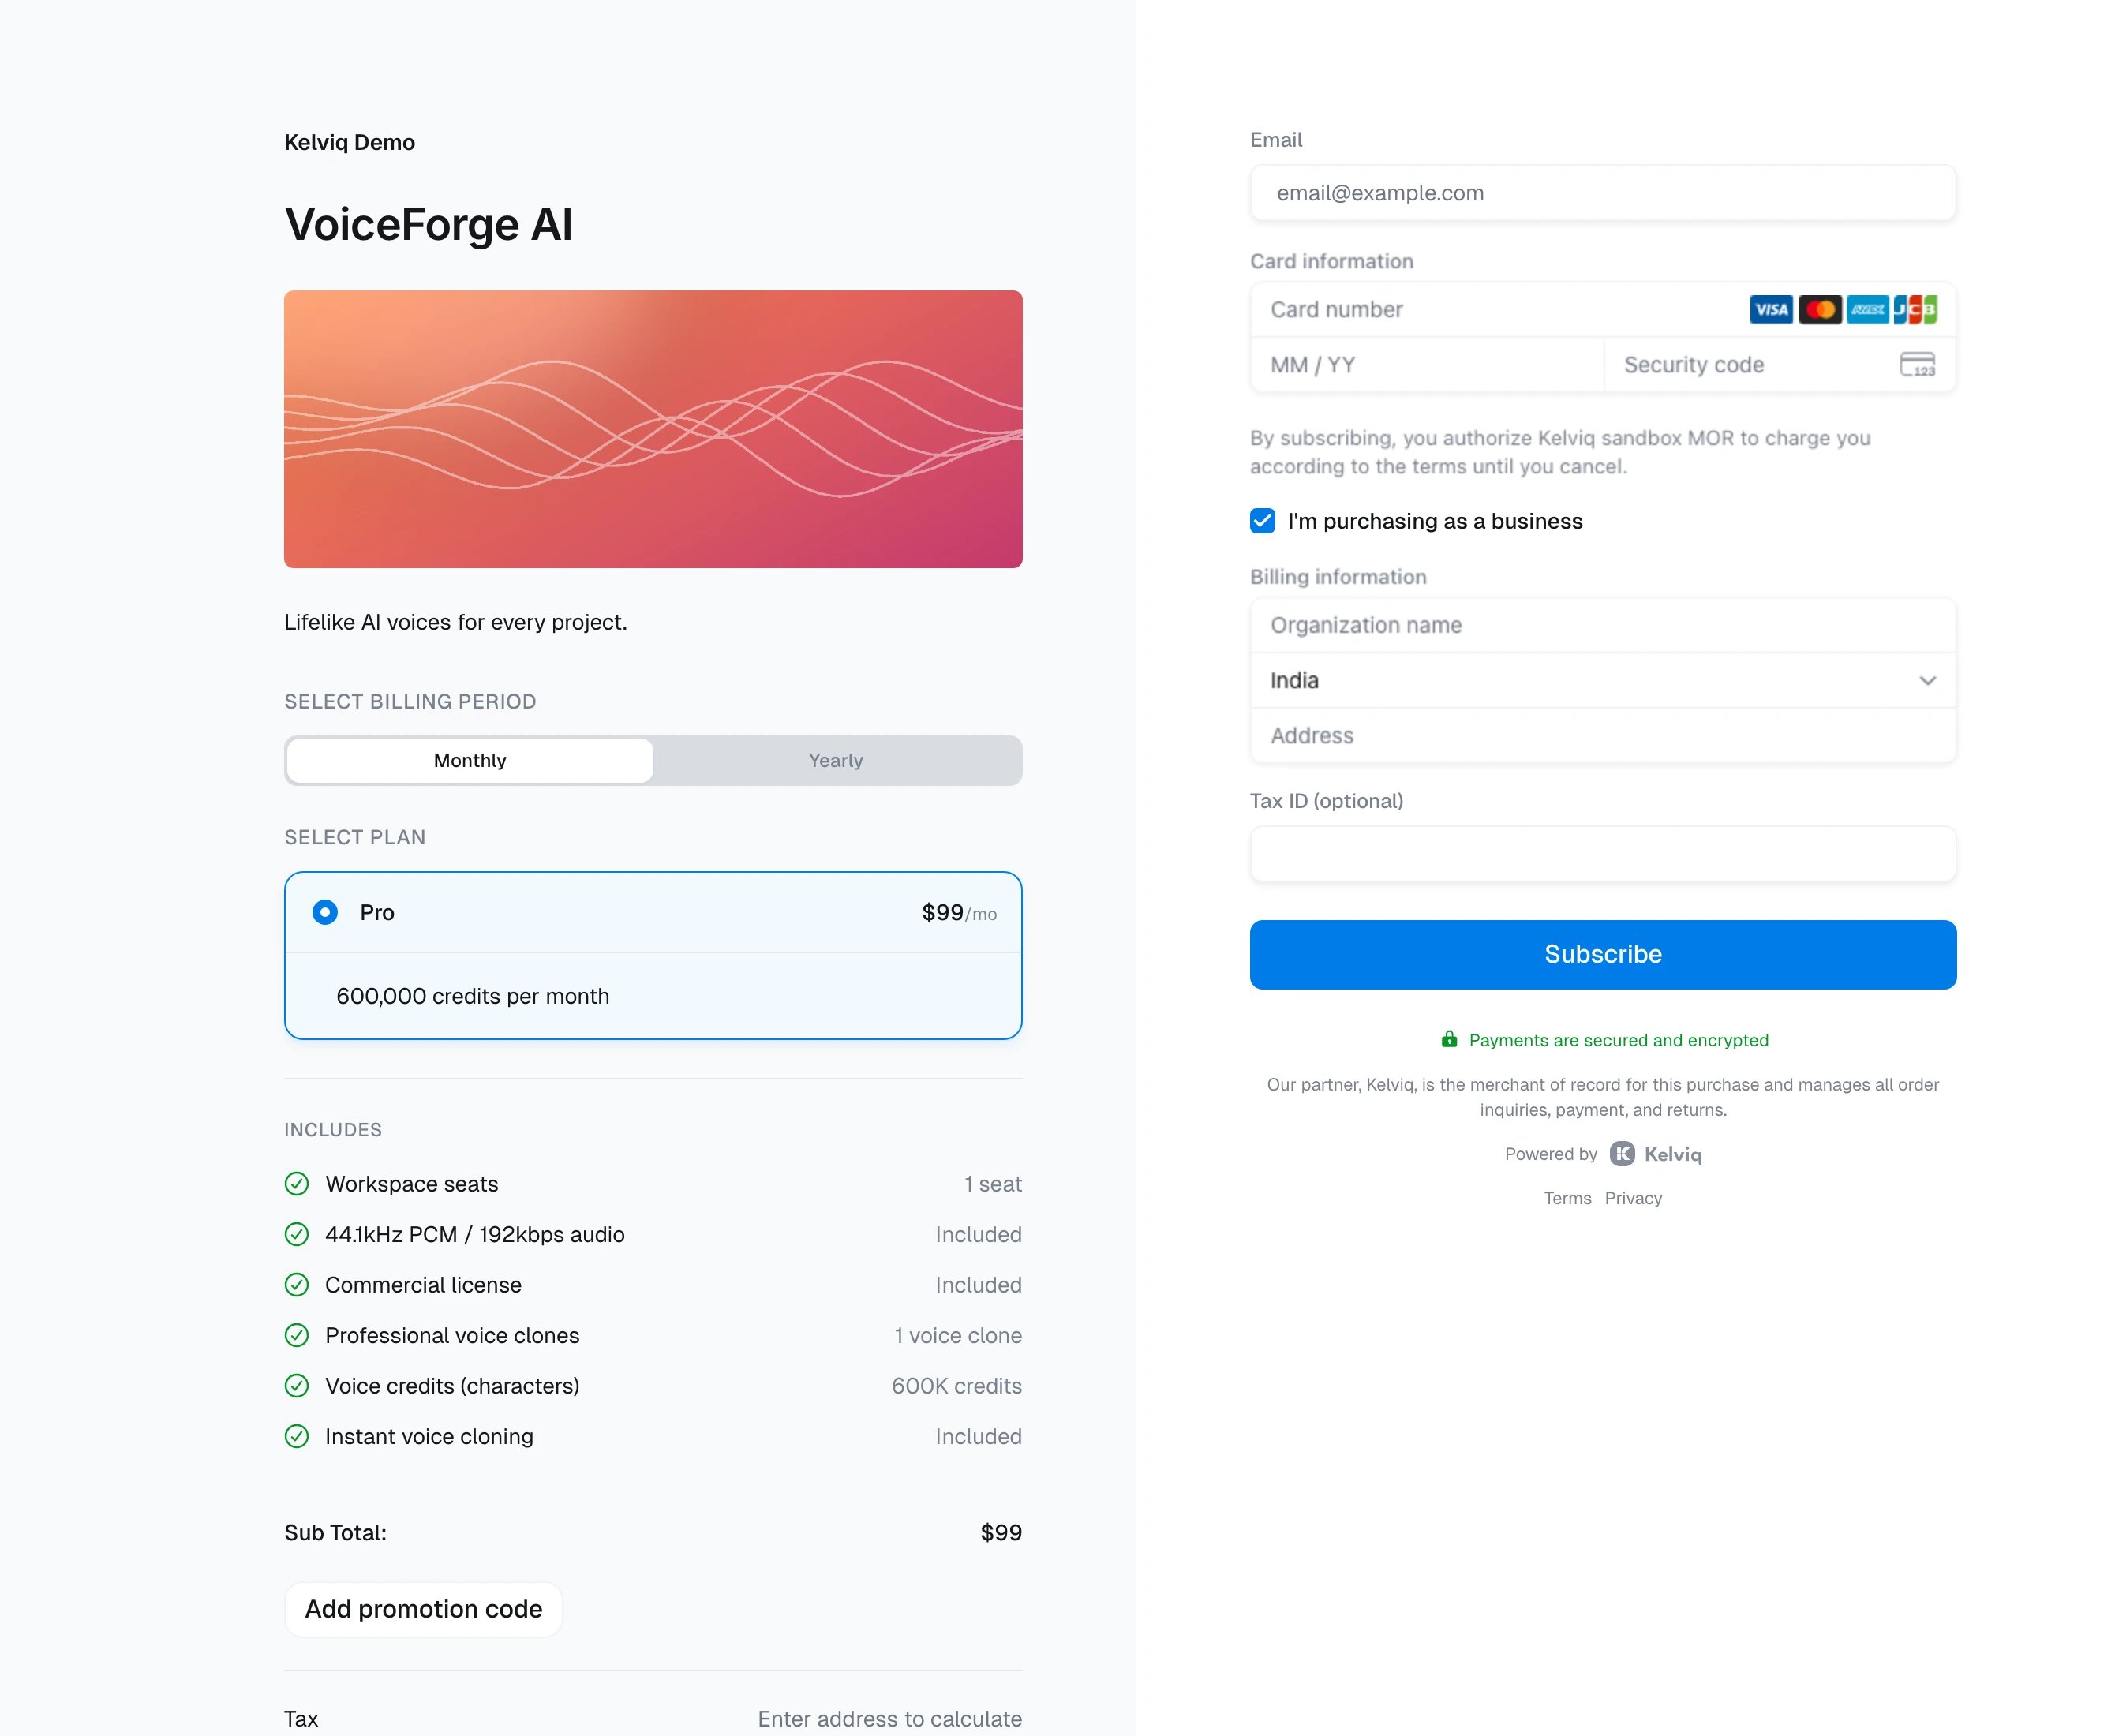Screen dimensions: 2115x1736
Task: Click the 600,000 credits per month text
Action: 472,996
